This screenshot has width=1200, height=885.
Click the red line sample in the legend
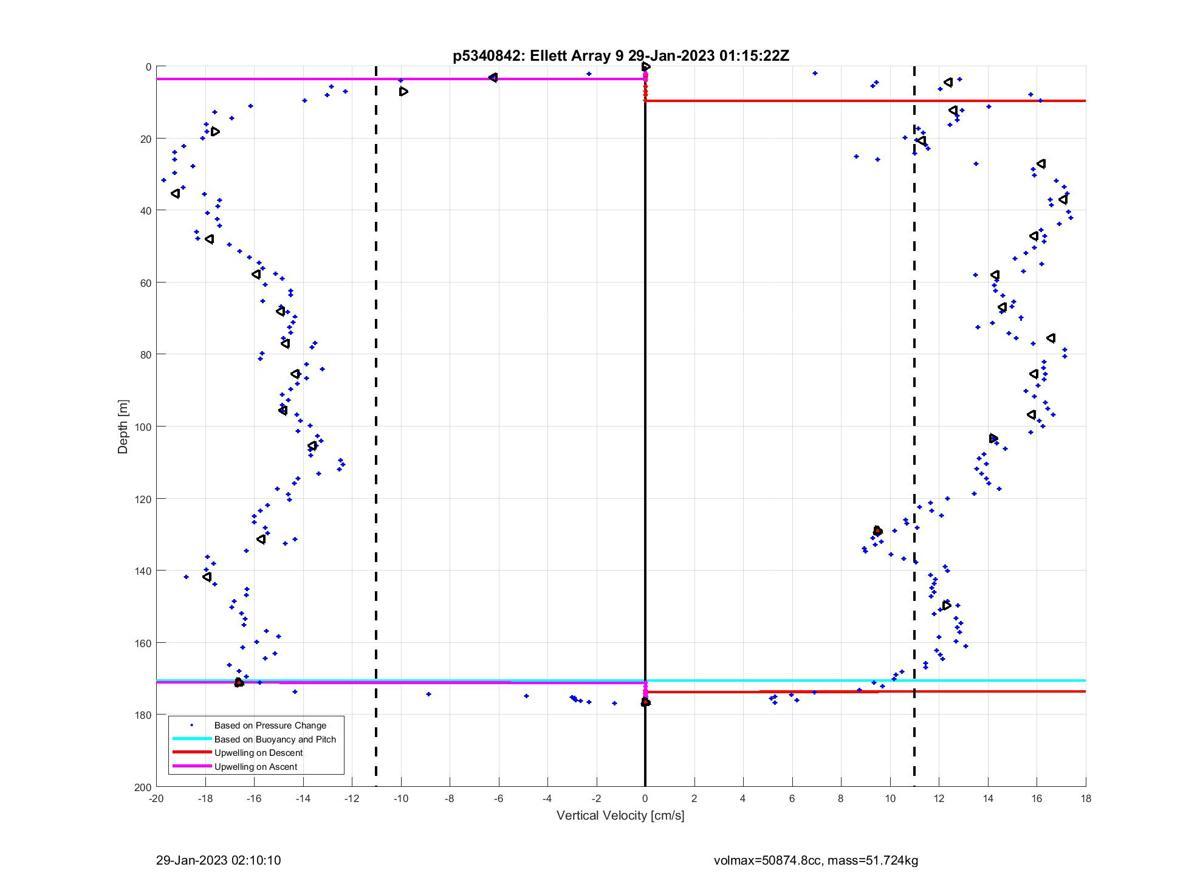(x=191, y=753)
